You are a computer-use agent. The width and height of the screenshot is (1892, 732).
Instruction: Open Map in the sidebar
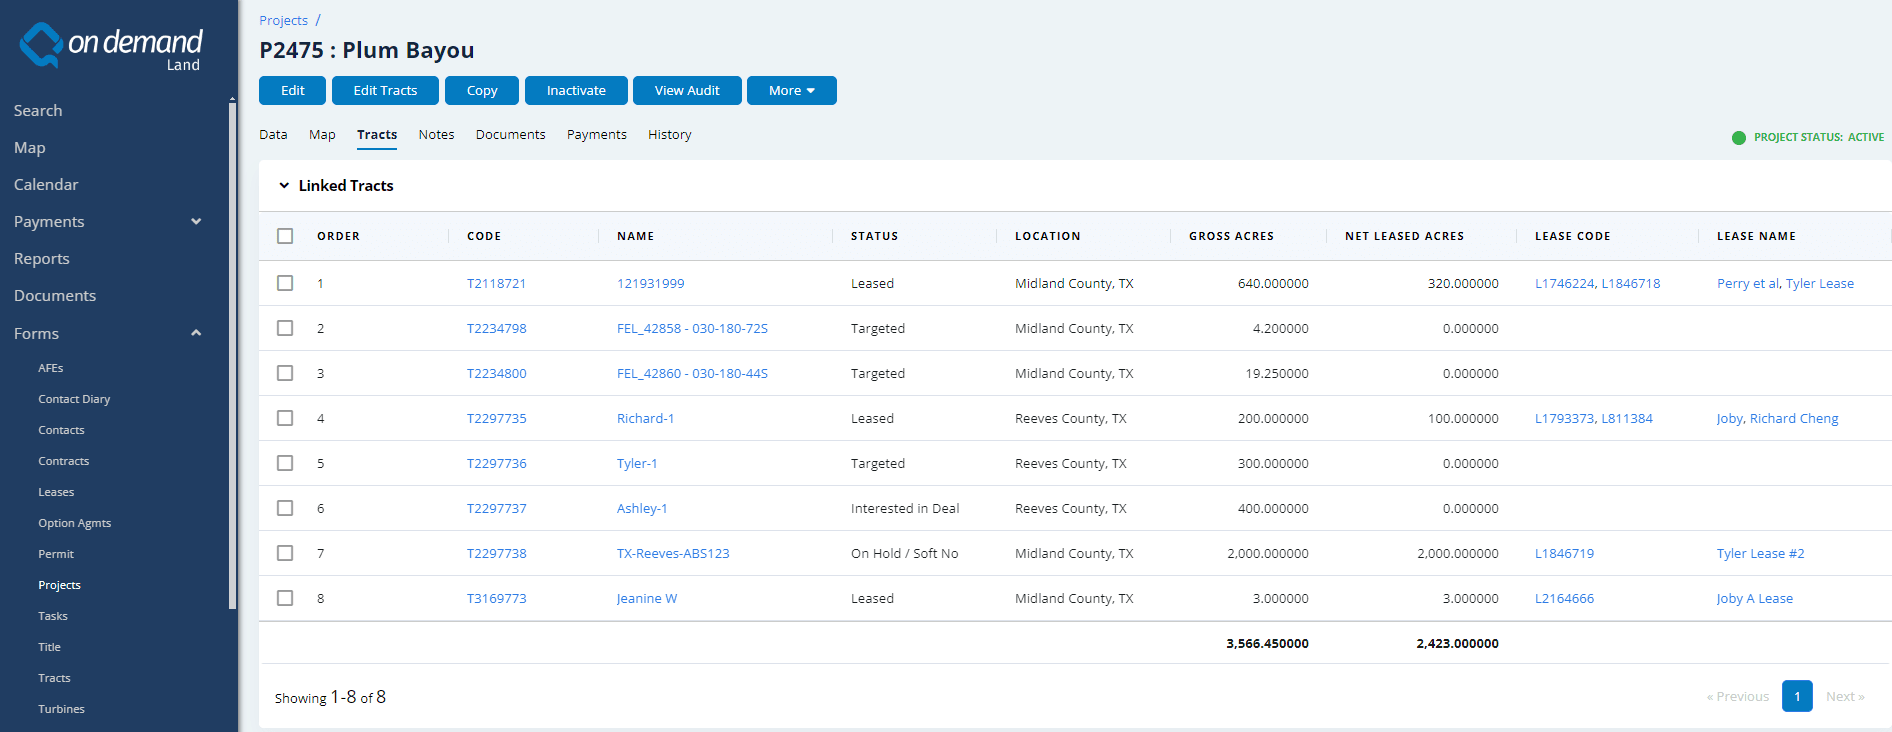(30, 147)
